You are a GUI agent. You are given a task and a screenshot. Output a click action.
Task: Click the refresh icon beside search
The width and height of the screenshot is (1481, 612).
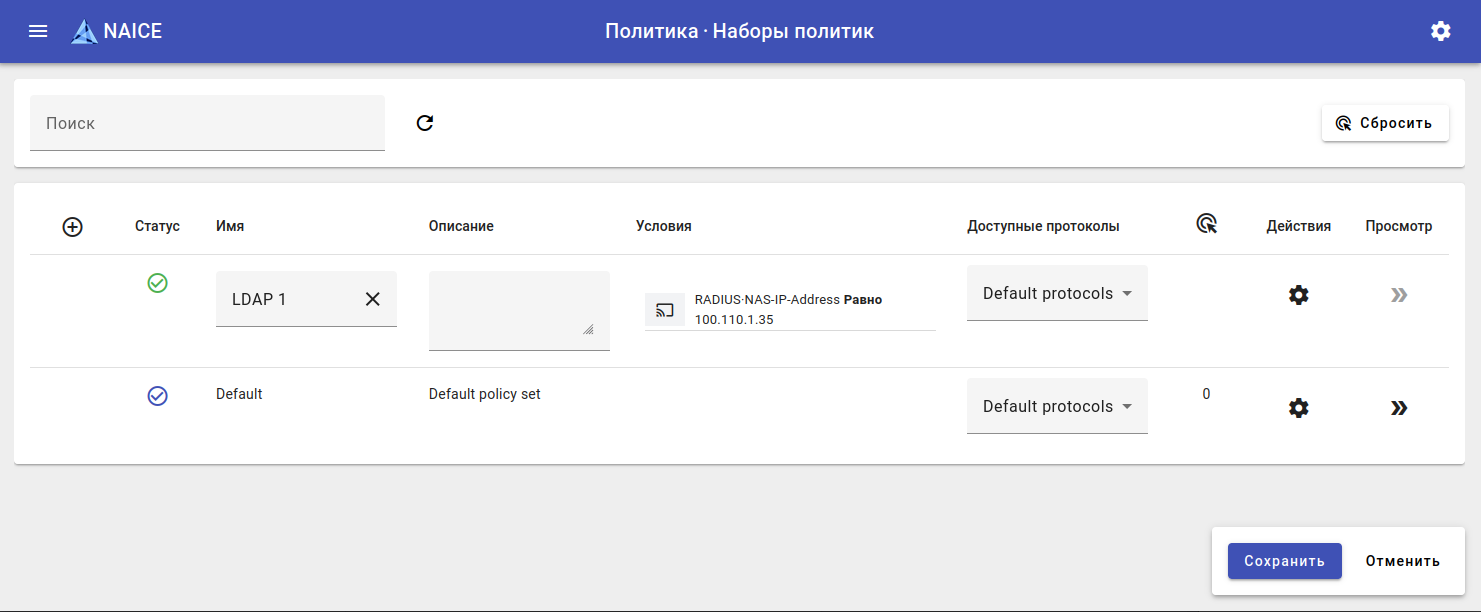coord(425,123)
